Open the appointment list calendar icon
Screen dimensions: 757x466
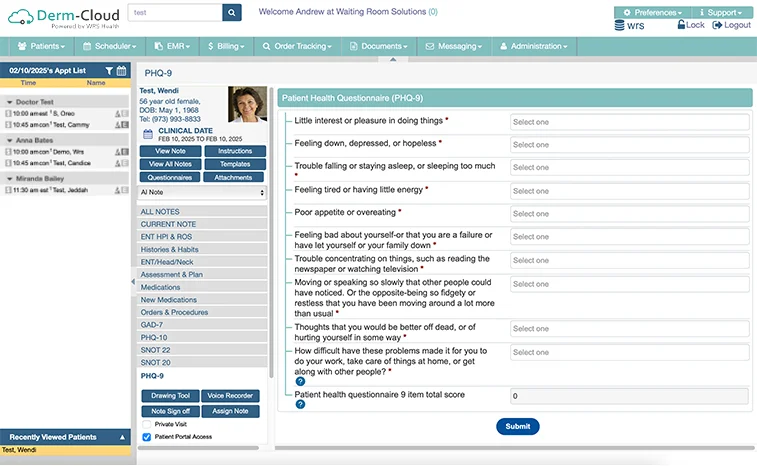tap(121, 71)
